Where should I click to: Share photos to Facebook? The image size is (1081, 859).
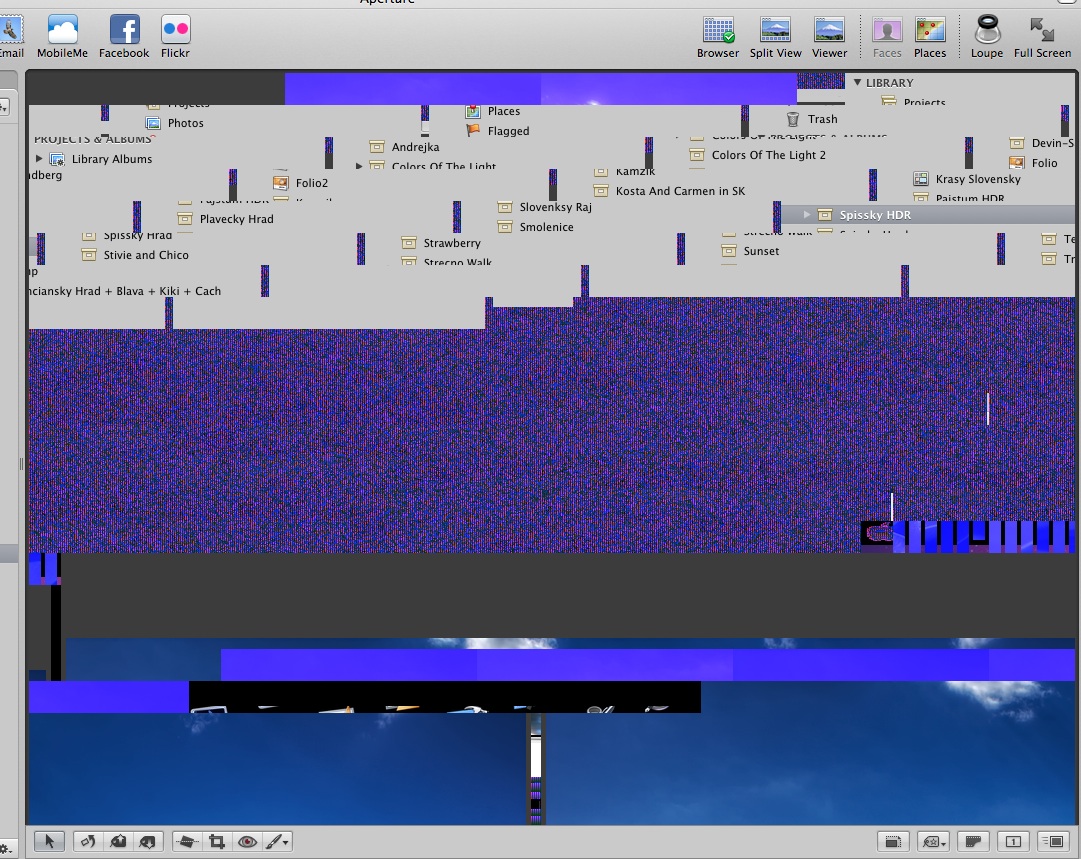coord(124,36)
